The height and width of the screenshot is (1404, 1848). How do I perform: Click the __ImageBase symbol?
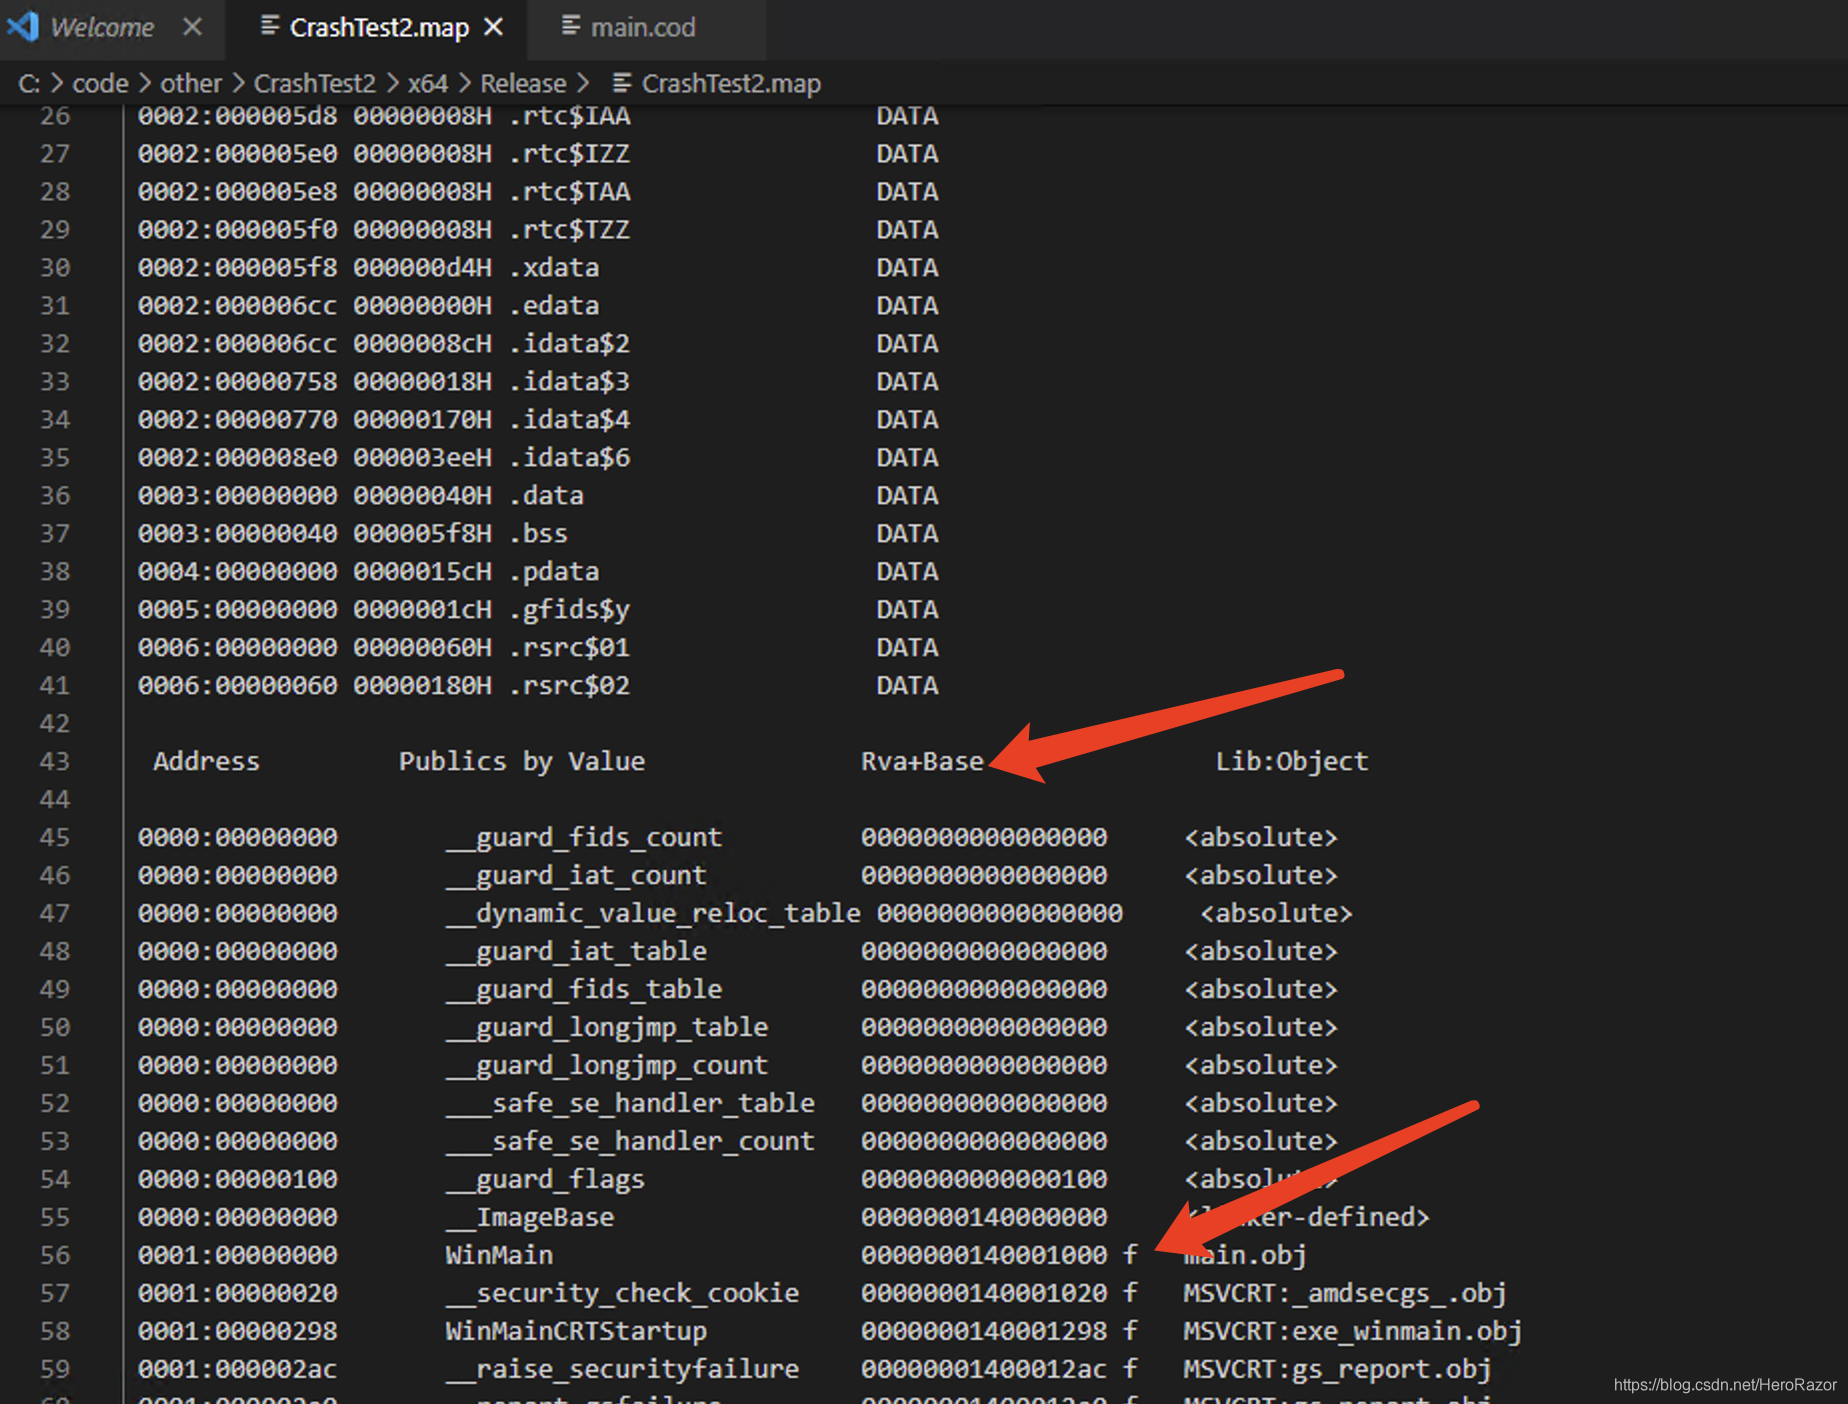pyautogui.click(x=530, y=1217)
